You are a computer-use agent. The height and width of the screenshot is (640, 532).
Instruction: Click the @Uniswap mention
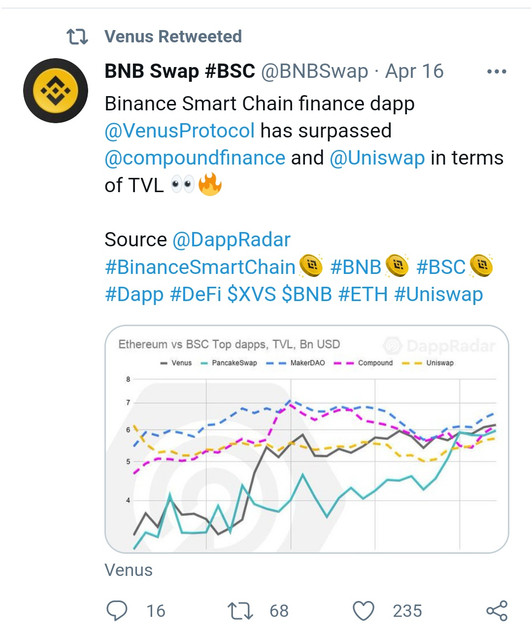coord(377,158)
